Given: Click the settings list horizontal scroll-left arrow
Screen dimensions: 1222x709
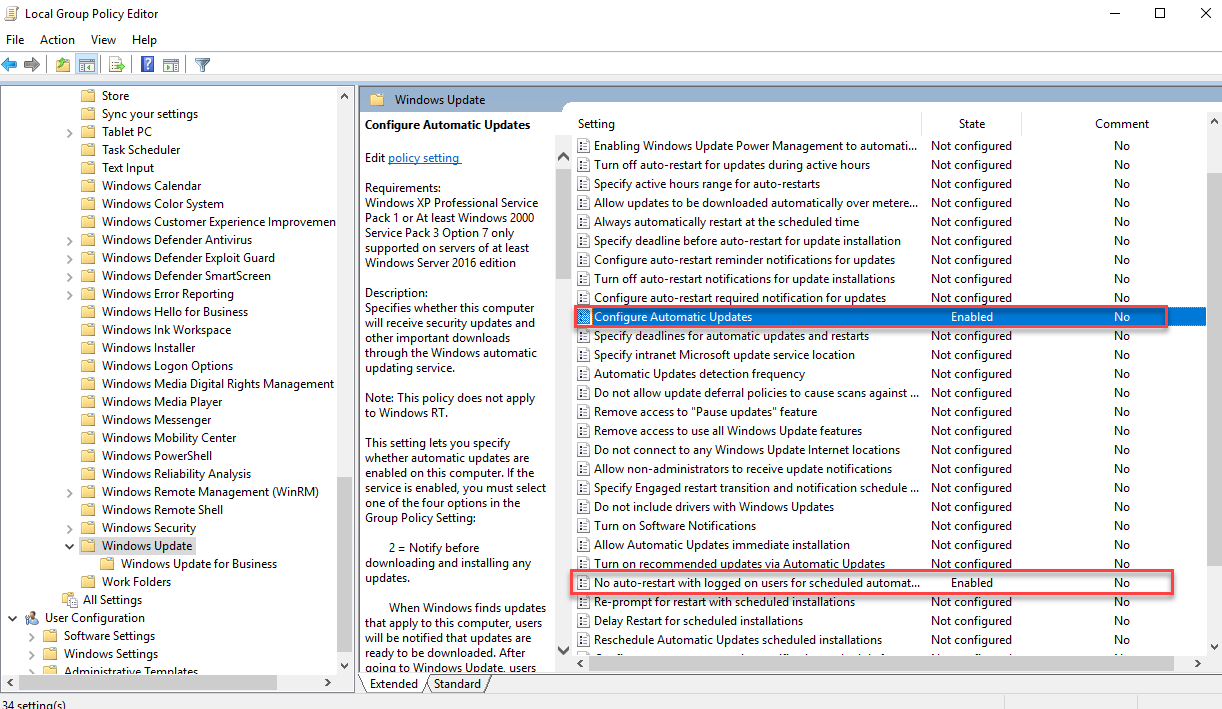Looking at the screenshot, I should pyautogui.click(x=581, y=662).
